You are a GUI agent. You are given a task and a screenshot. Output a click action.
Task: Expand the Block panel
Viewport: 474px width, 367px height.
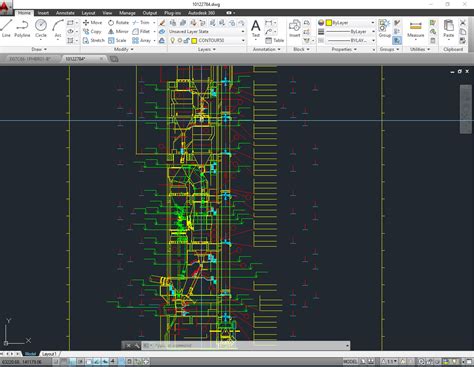click(x=301, y=49)
